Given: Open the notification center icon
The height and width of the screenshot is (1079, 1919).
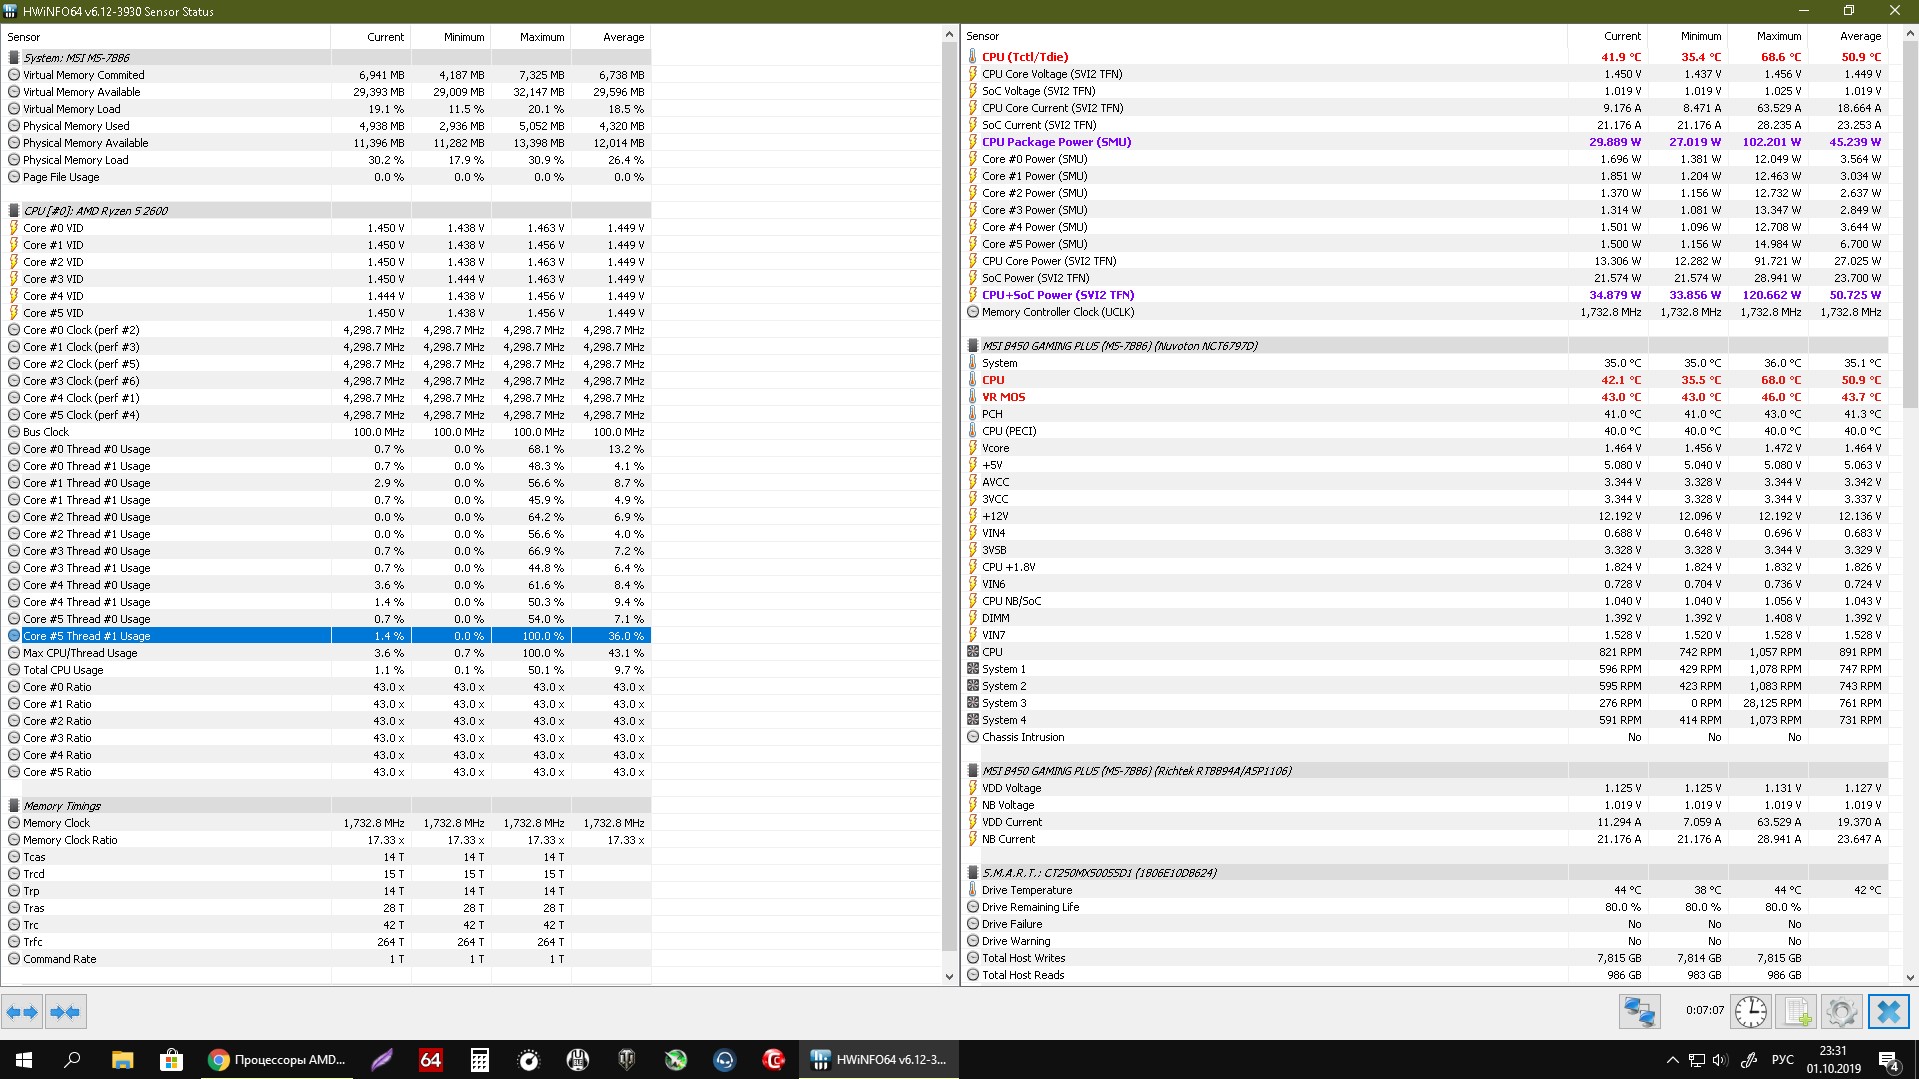Looking at the screenshot, I should (x=1889, y=1060).
